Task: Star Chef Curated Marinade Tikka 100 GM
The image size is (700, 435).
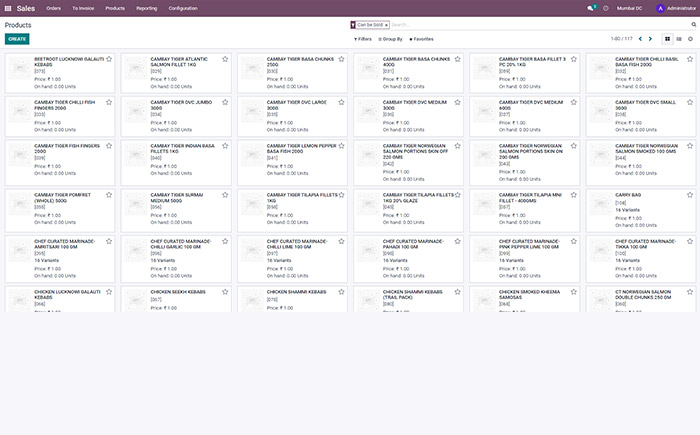Action: [690, 241]
